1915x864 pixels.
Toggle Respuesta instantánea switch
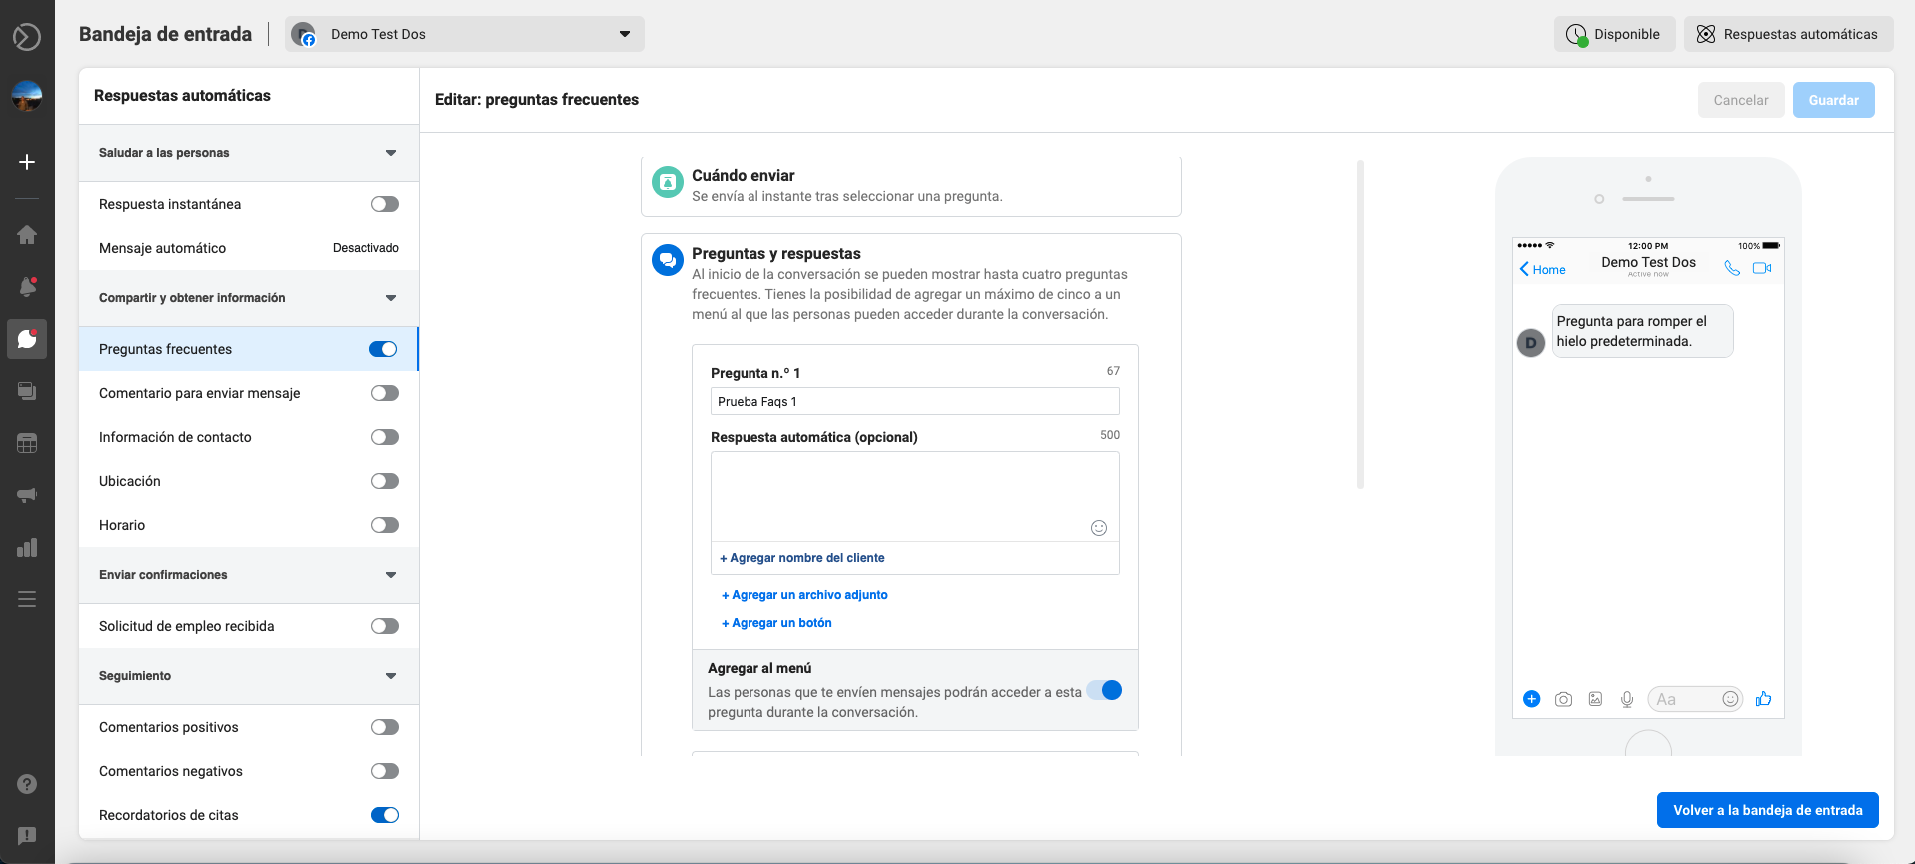pyautogui.click(x=385, y=204)
